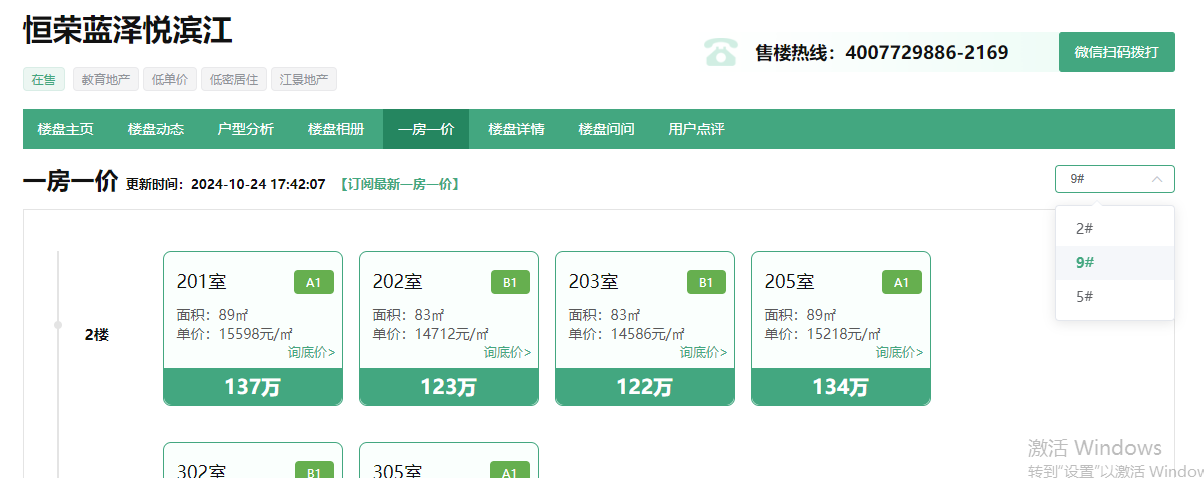Choose 2# from building dropdown list
Screen dimensions: 1204x478
pos(1114,228)
